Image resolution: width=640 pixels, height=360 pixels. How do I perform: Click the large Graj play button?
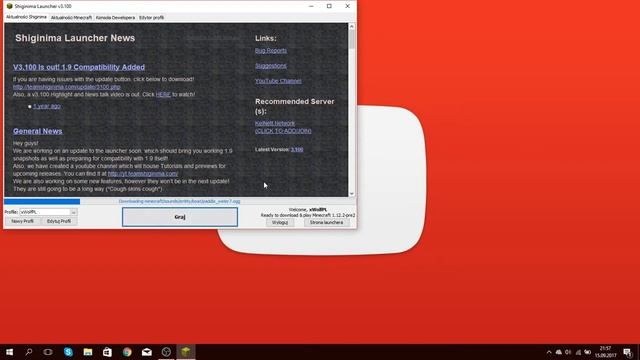click(x=180, y=217)
